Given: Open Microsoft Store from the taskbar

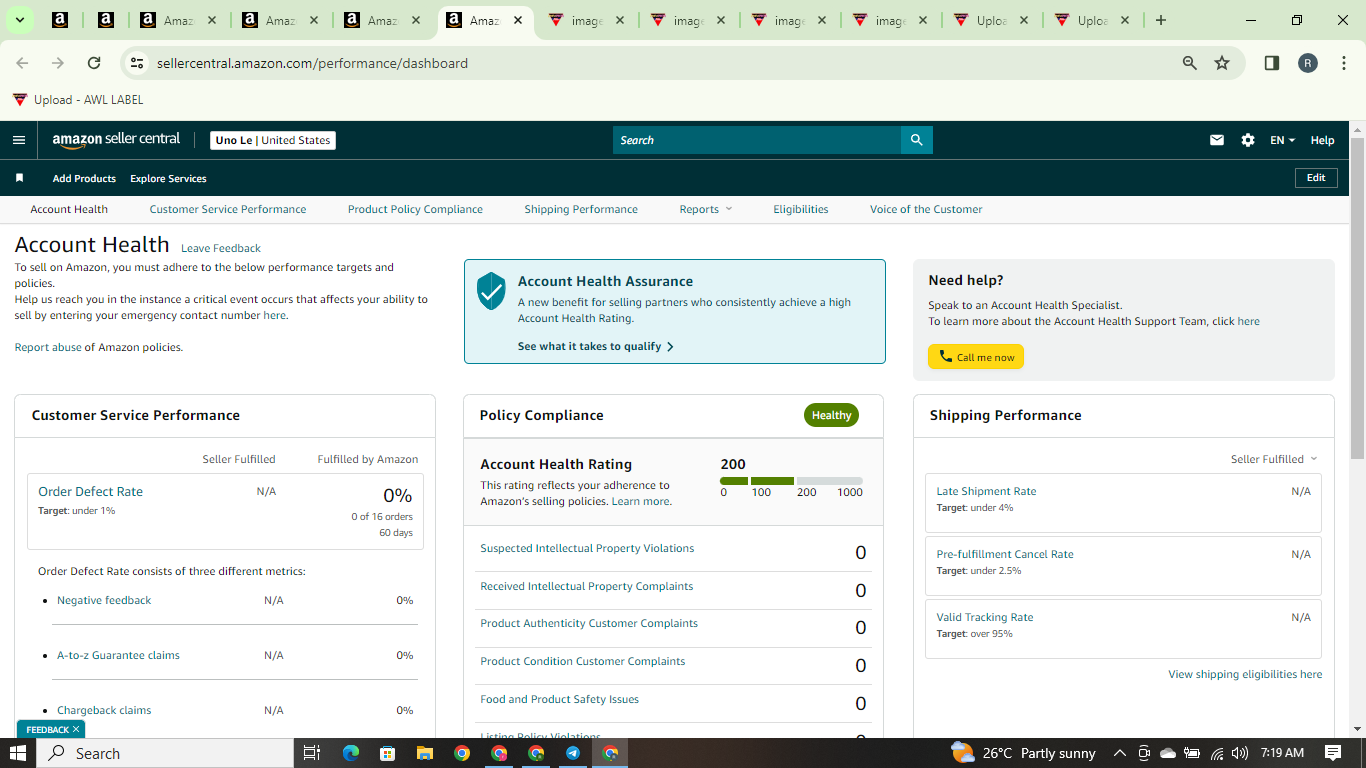Looking at the screenshot, I should click(387, 753).
